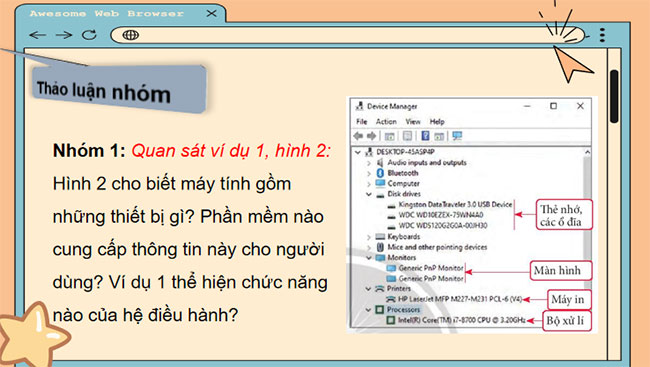Click the Device Manager title bar icon

pos(359,106)
